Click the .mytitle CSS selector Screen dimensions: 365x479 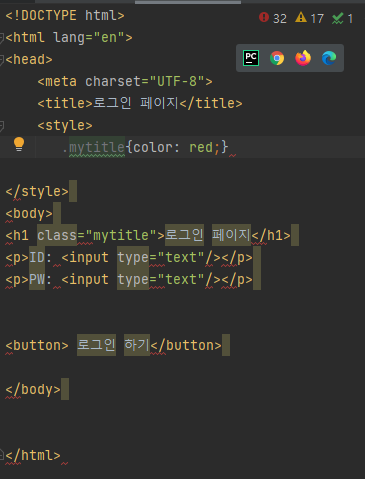point(93,147)
